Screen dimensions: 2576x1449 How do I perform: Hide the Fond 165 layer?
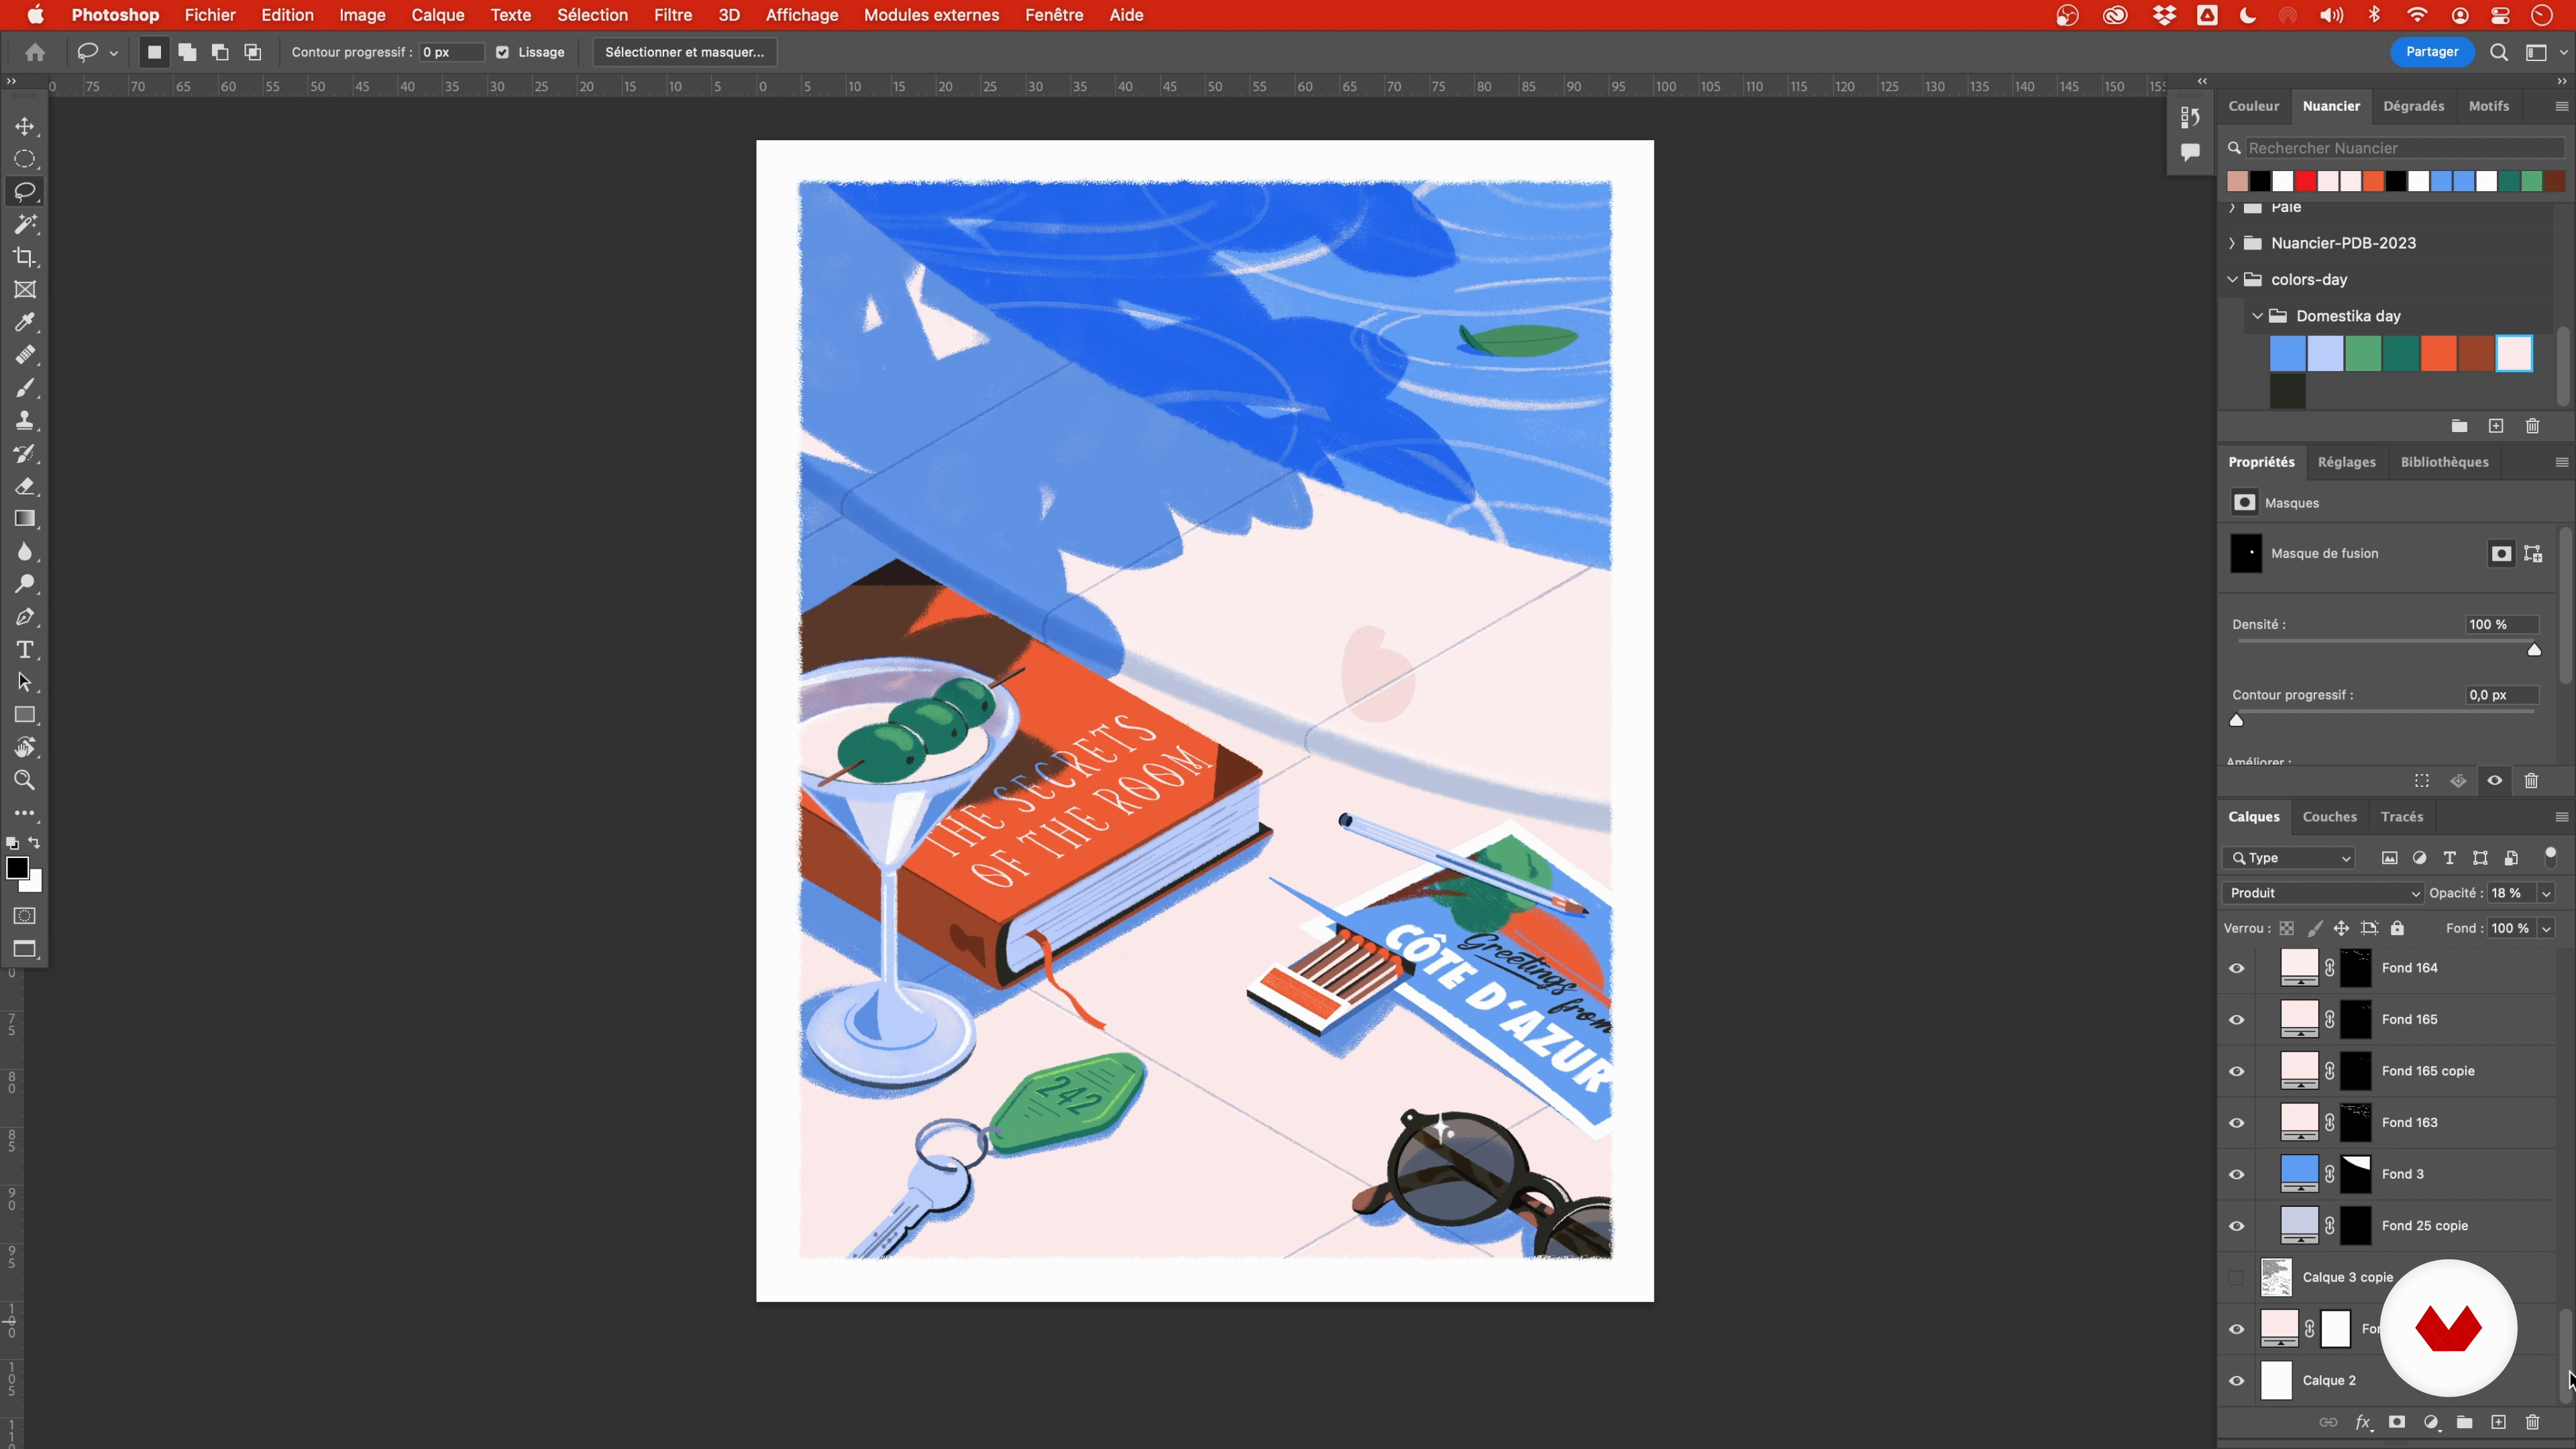click(2237, 1020)
